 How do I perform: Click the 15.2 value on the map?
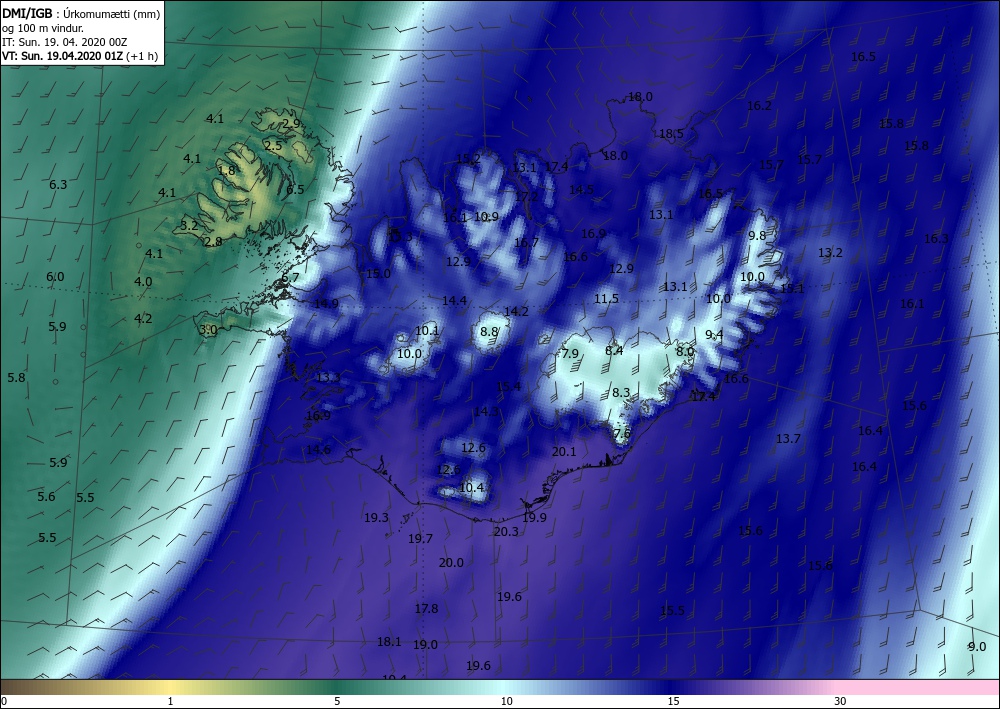point(468,159)
